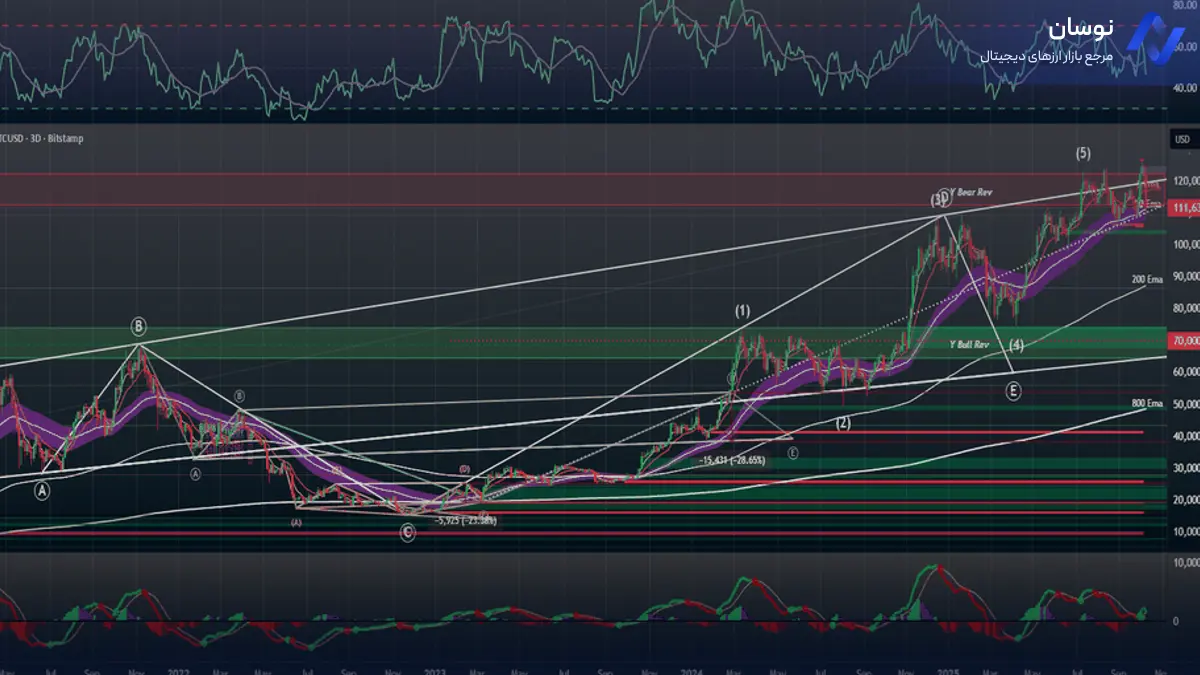Click the circled E marker below wave (4)
This screenshot has width=1200, height=675.
coord(1013,391)
